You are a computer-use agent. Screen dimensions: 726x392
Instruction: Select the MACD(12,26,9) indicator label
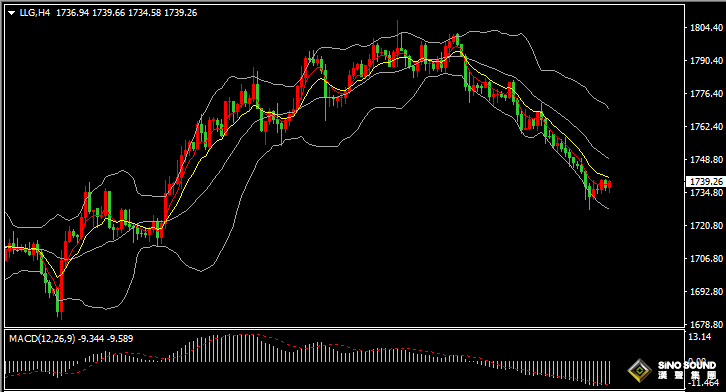(42, 339)
